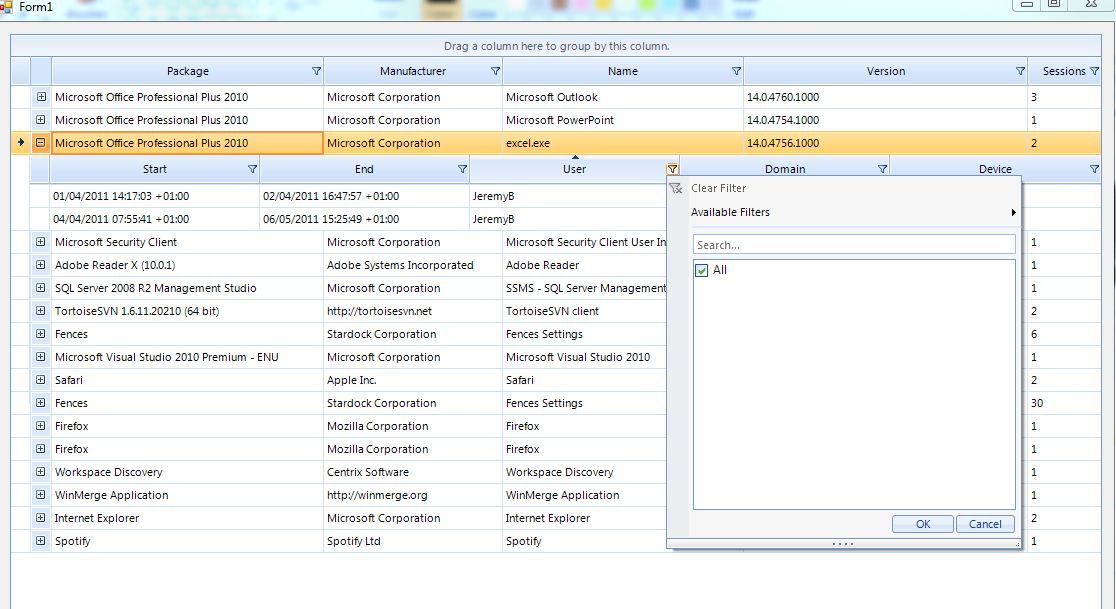Toggle the All checkbox in filter list
This screenshot has height=609, width=1116.
click(702, 270)
